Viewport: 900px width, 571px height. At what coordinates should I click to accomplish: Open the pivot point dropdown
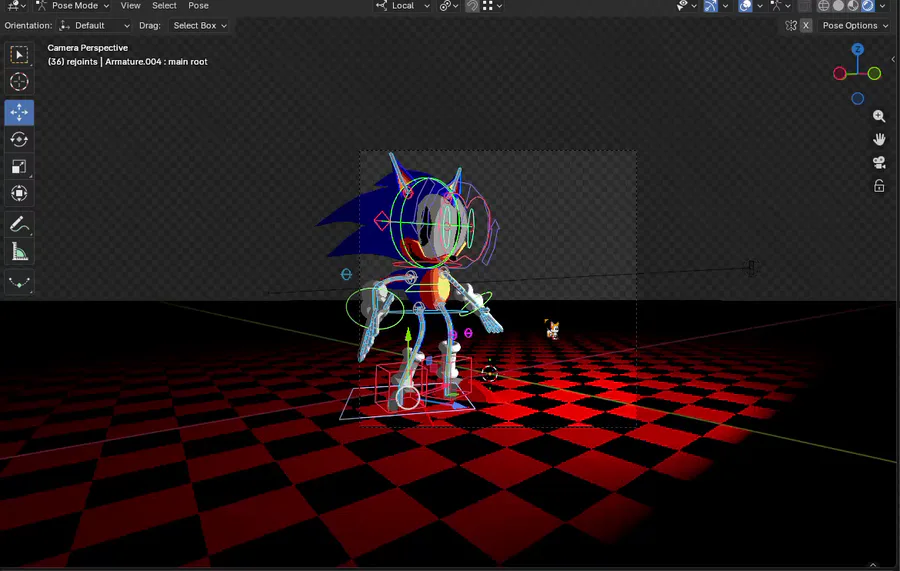(448, 6)
